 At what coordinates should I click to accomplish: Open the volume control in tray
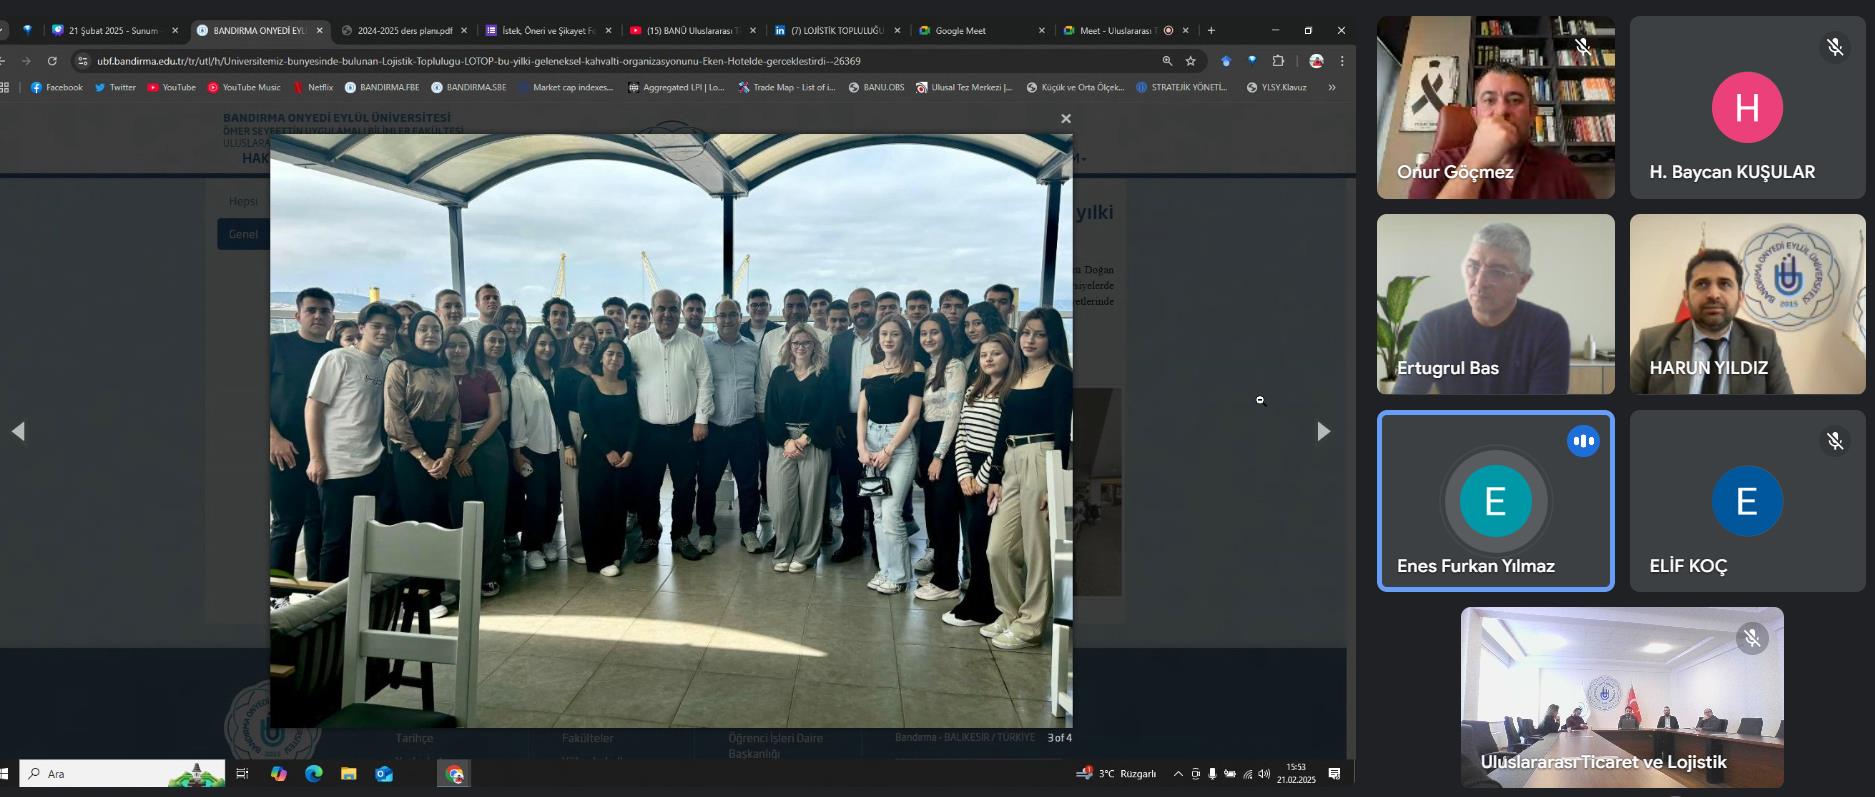(x=1264, y=774)
